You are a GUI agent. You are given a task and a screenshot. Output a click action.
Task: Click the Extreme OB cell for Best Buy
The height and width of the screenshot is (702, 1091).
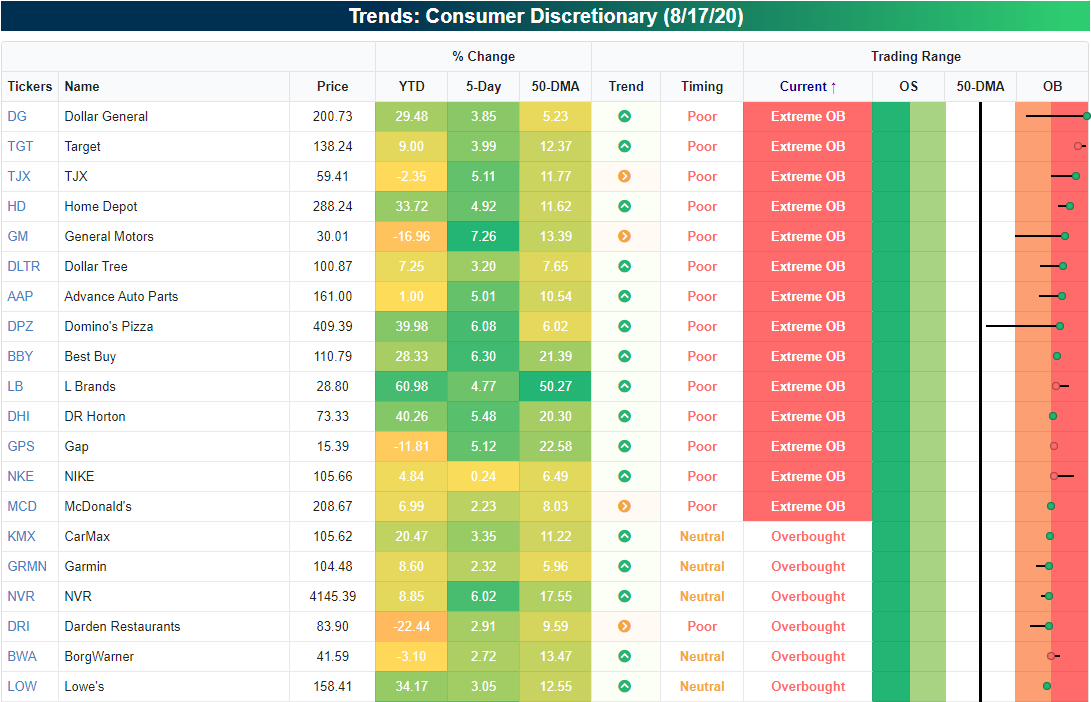click(x=808, y=356)
